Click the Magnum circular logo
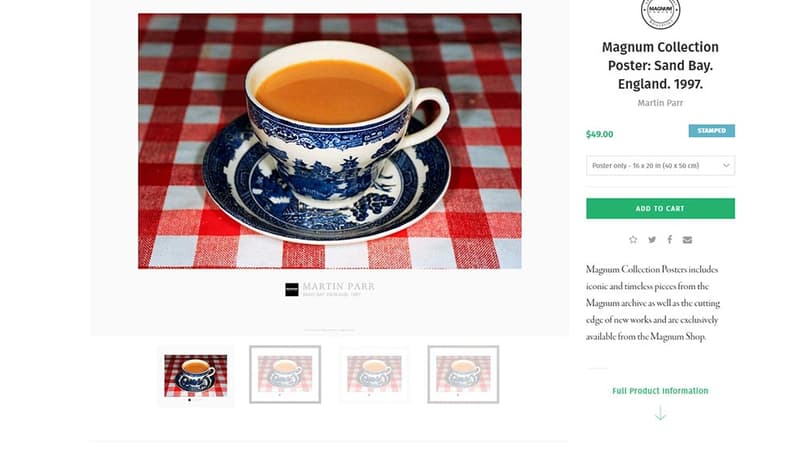 [660, 12]
